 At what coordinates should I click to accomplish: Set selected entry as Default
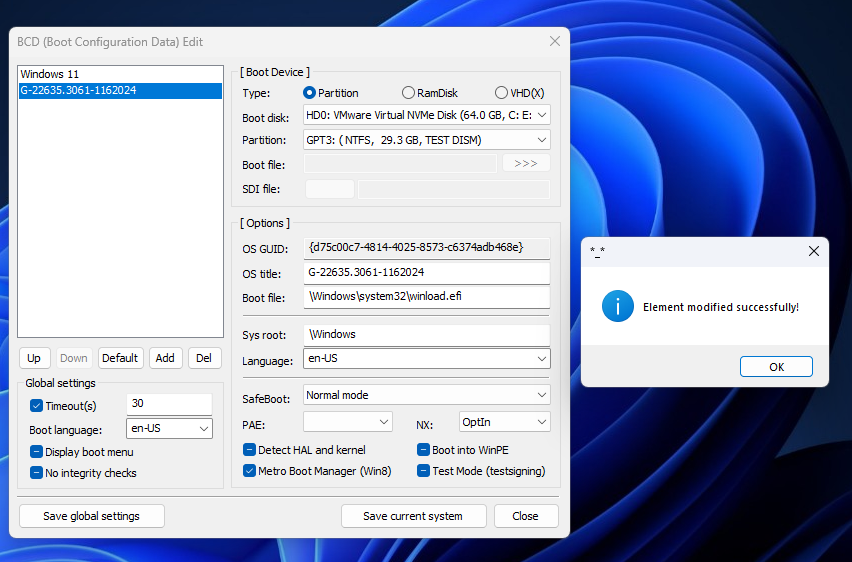coord(120,358)
